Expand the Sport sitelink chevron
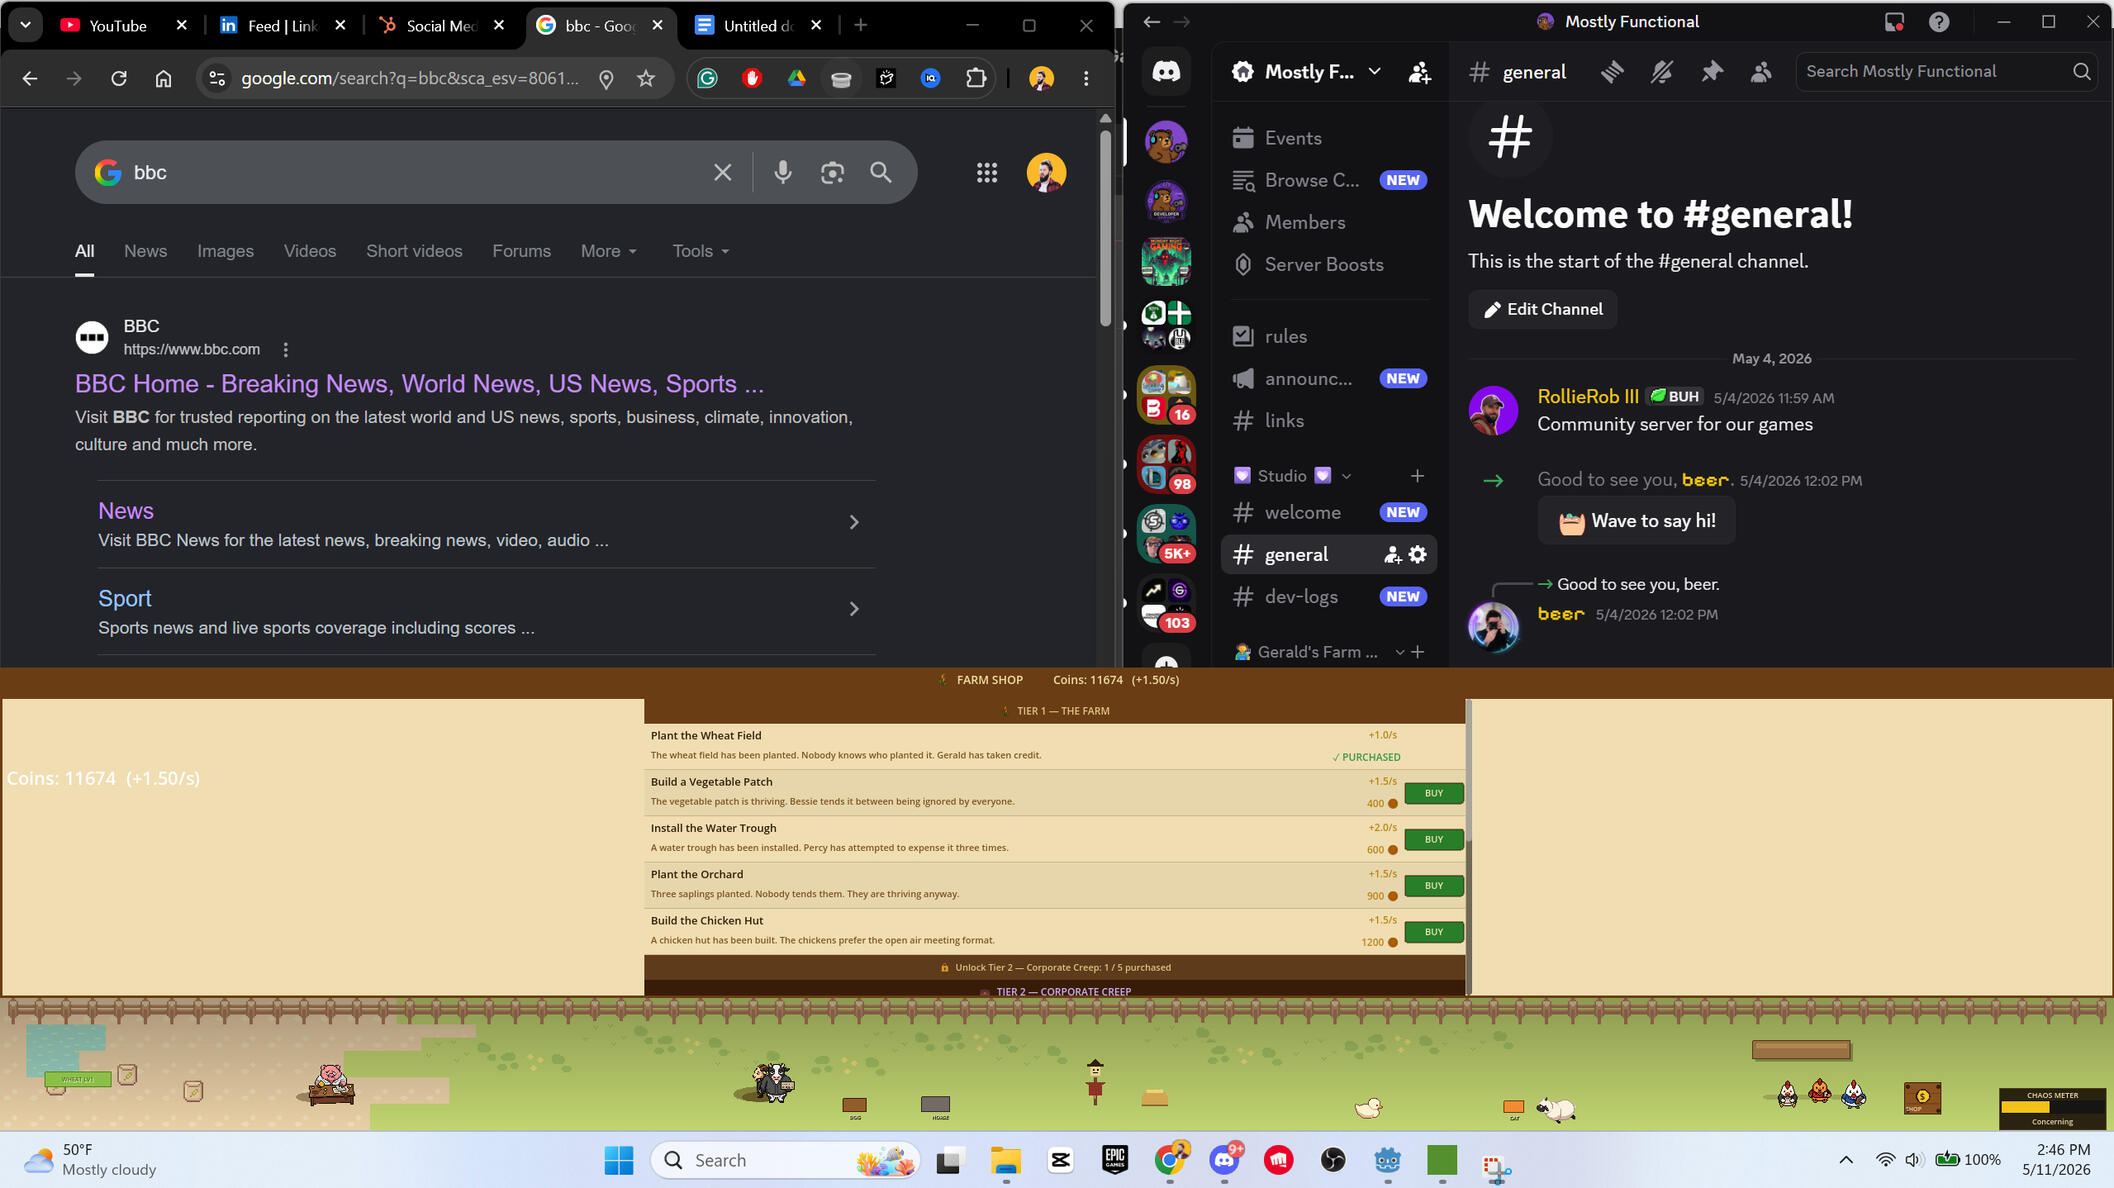 [854, 609]
